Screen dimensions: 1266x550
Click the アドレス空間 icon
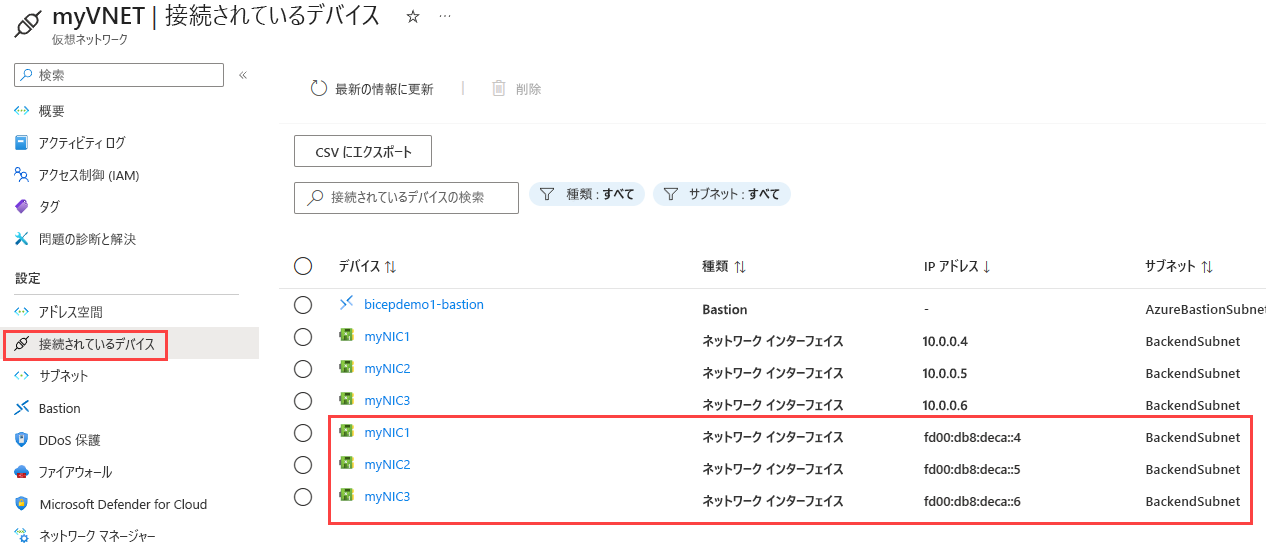click(x=22, y=312)
